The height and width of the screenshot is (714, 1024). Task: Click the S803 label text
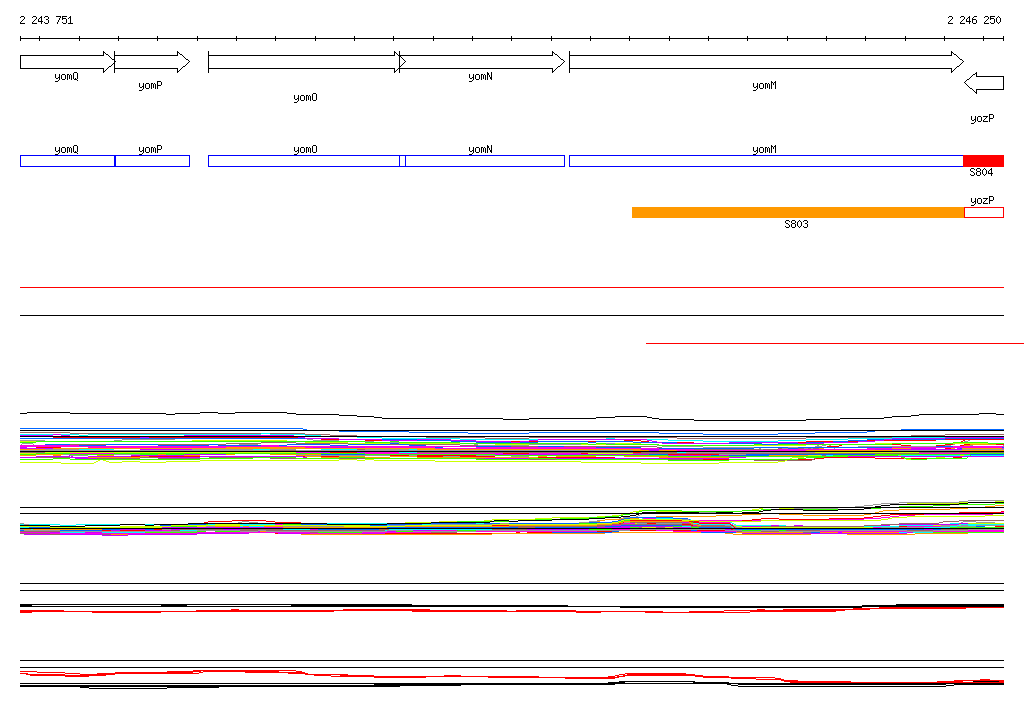click(x=796, y=224)
